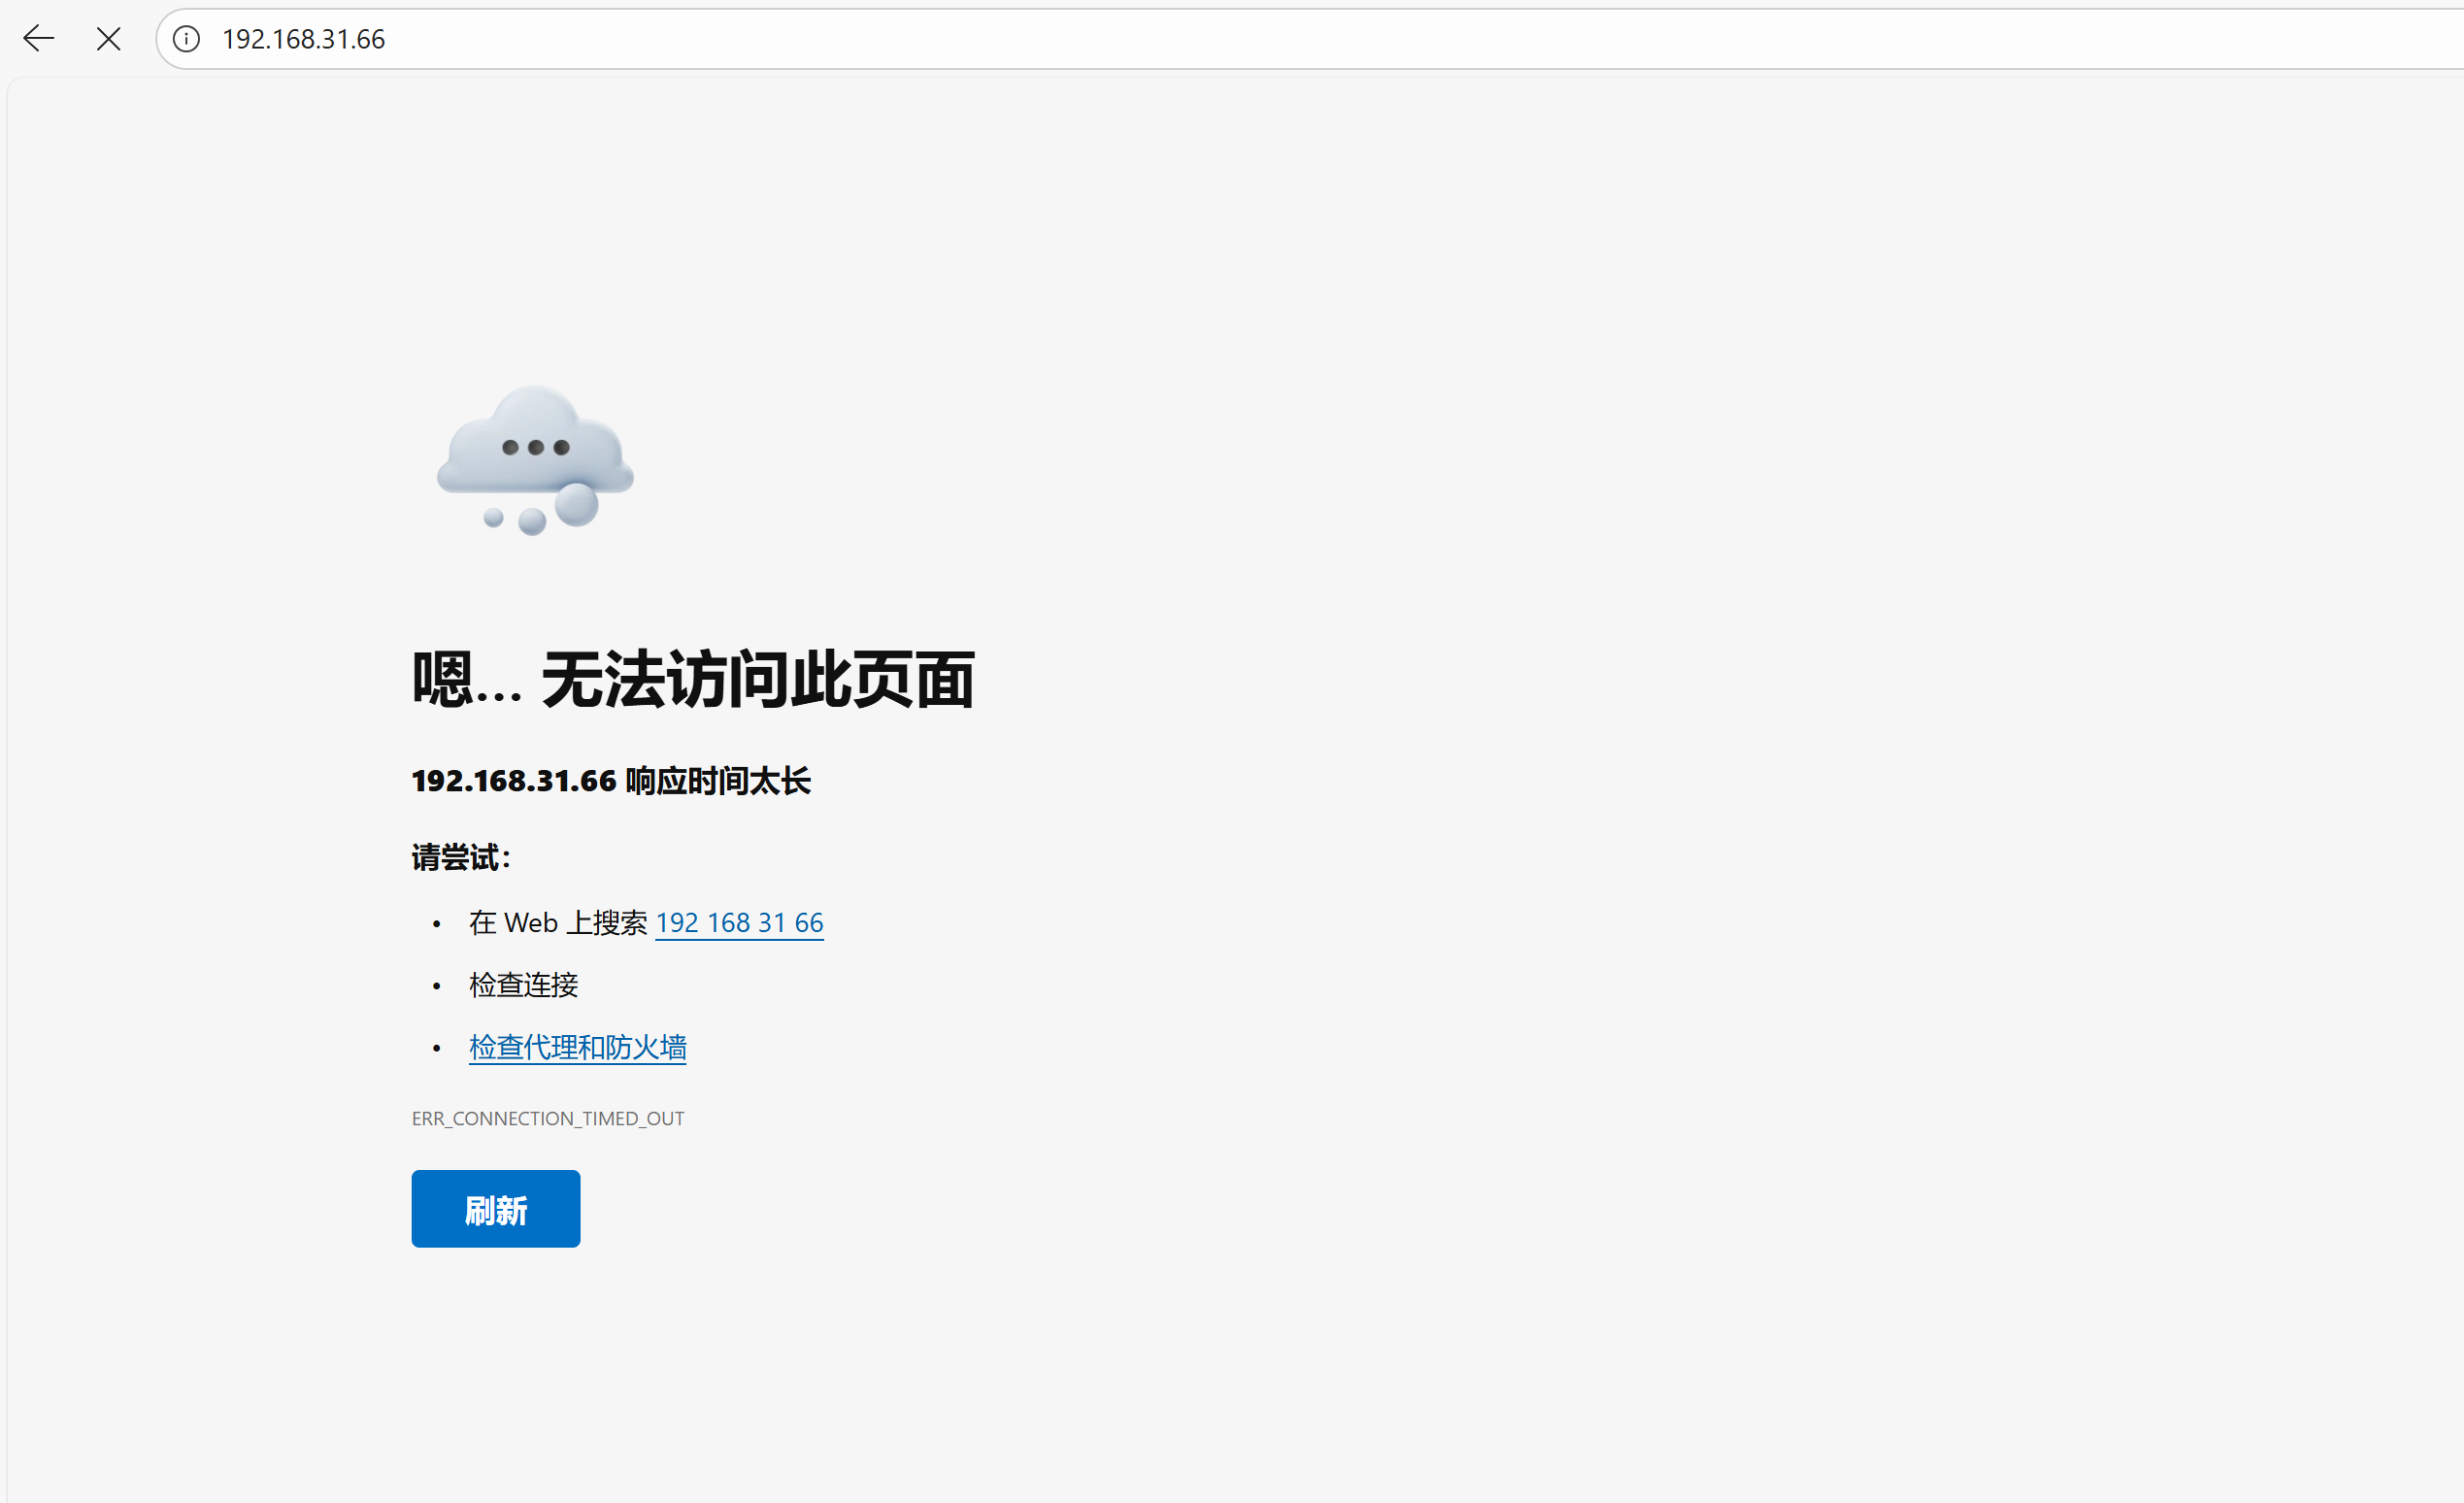Viewport: 2464px width, 1503px height.
Task: Click empty space inside the address bar
Action: 1300,39
